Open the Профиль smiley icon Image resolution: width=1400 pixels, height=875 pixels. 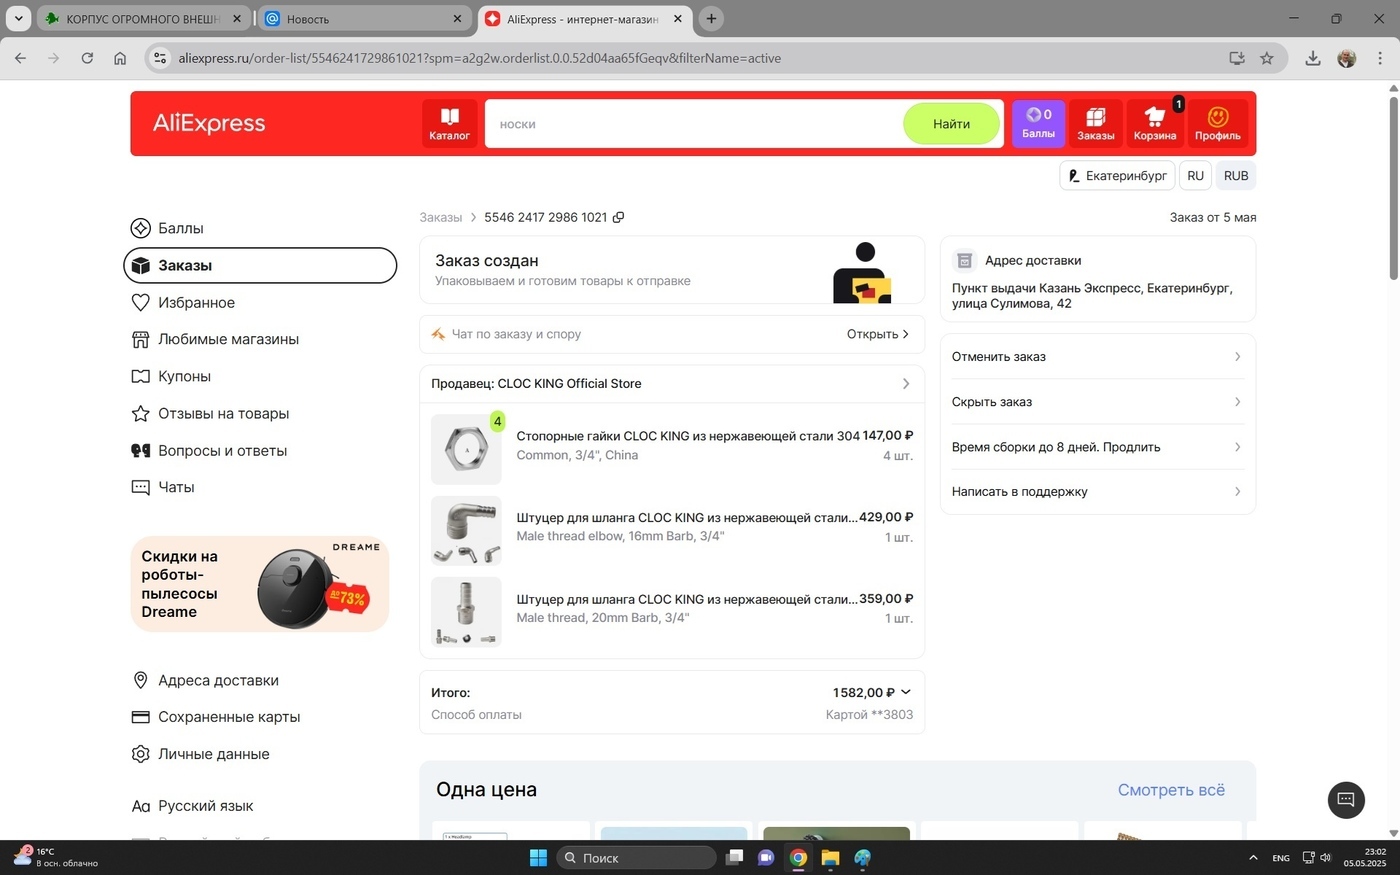tap(1218, 123)
